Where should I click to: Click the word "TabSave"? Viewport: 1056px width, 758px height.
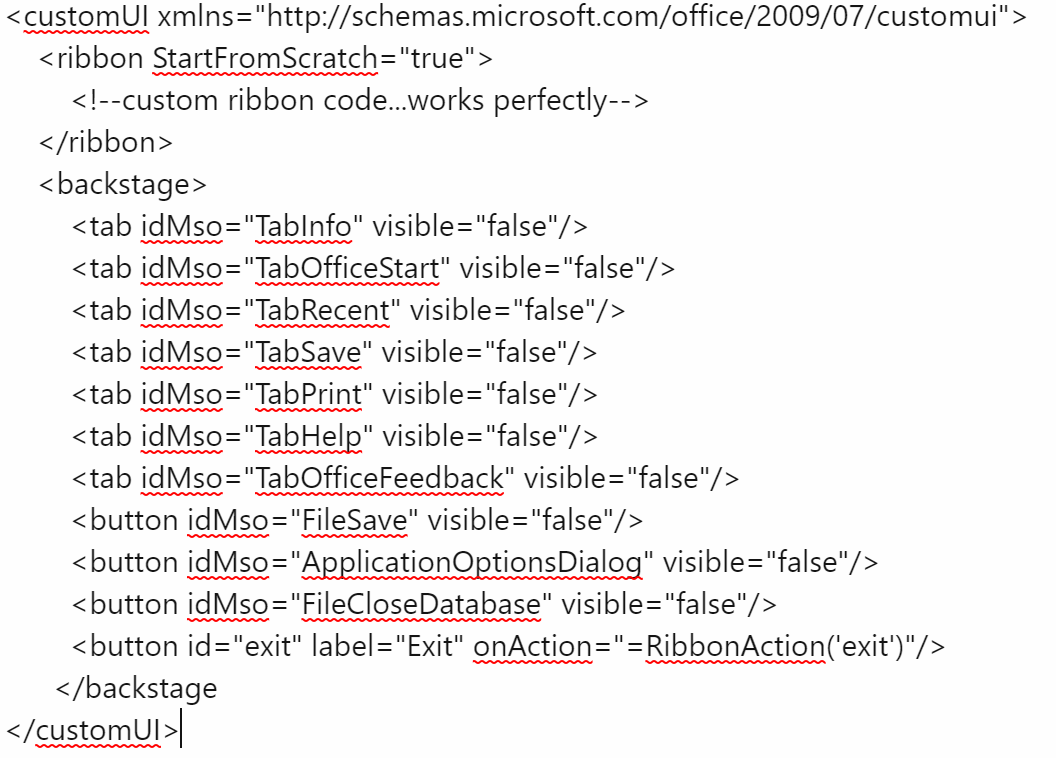coord(309,353)
